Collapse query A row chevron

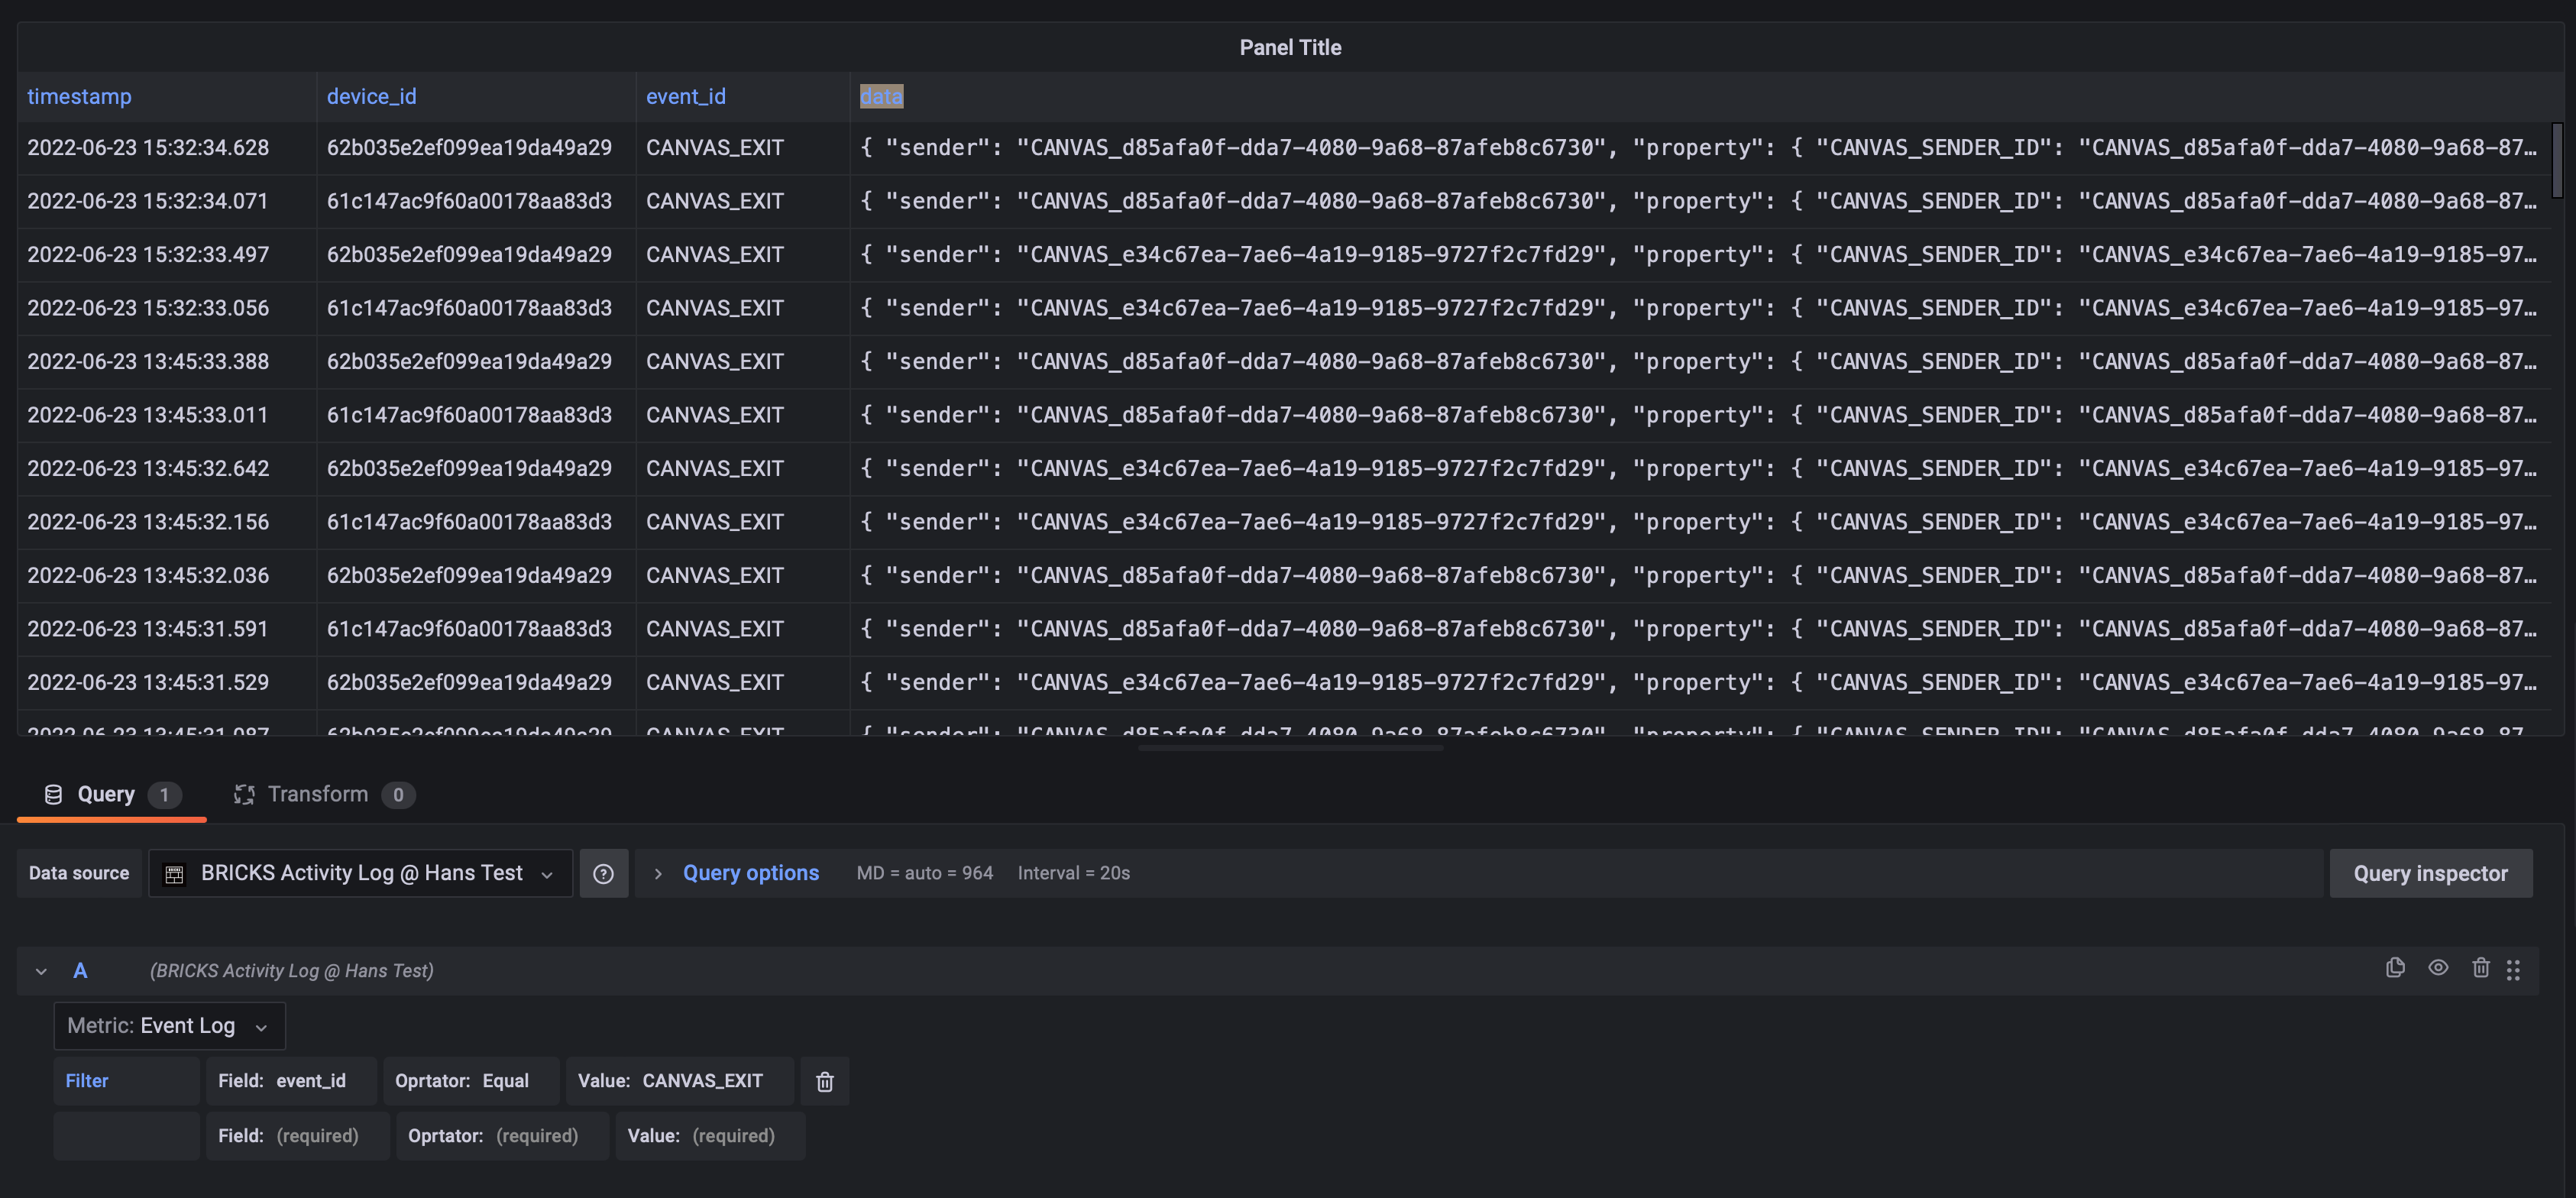coord(41,971)
